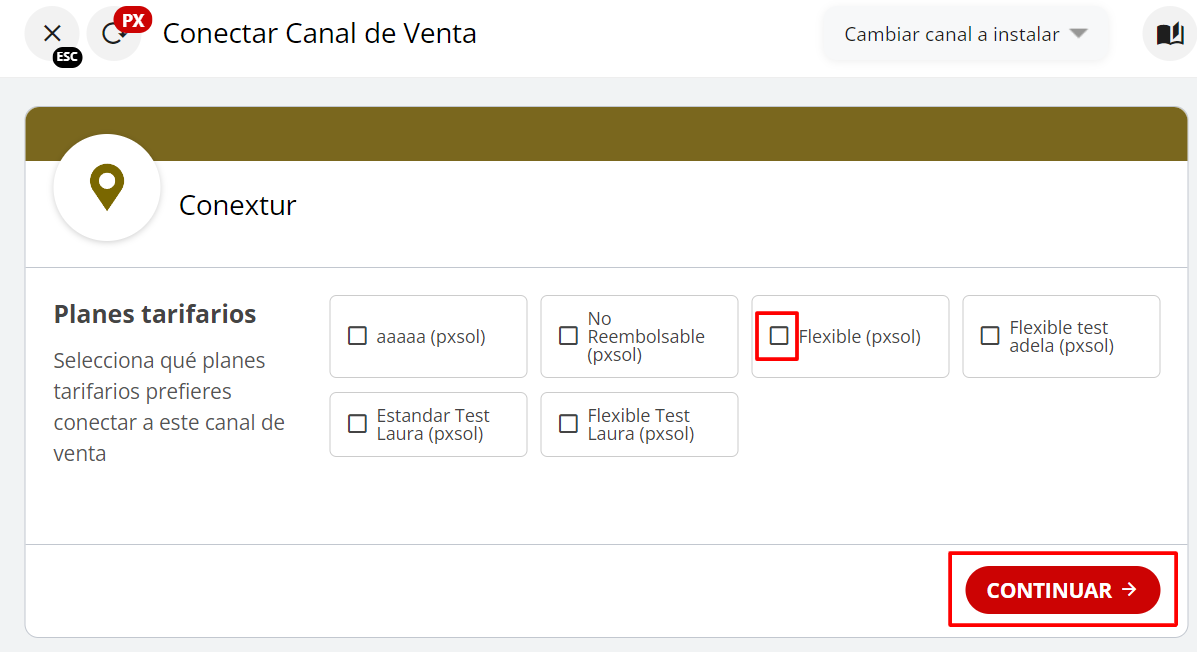Viewport: 1197px width, 652px height.
Task: Check the aaaaa (pxsol) rate plan
Action: pos(357,336)
